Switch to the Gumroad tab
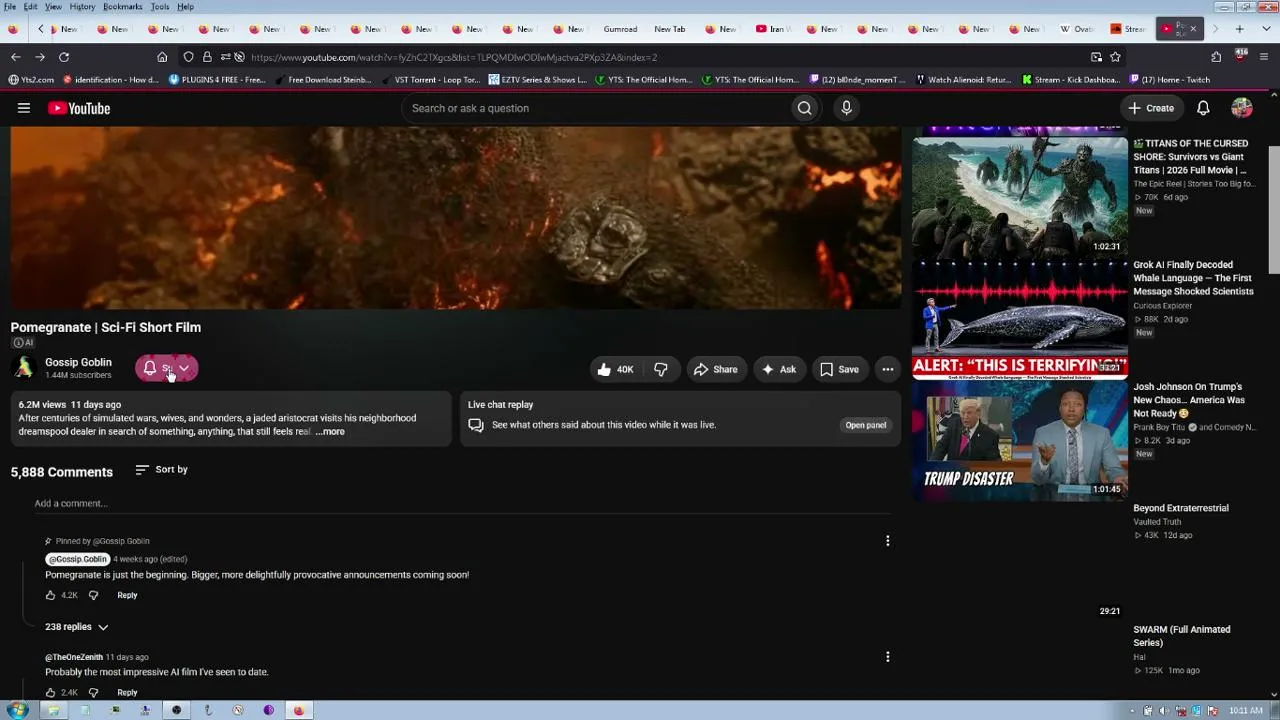The width and height of the screenshot is (1280, 720). pyautogui.click(x=620, y=29)
